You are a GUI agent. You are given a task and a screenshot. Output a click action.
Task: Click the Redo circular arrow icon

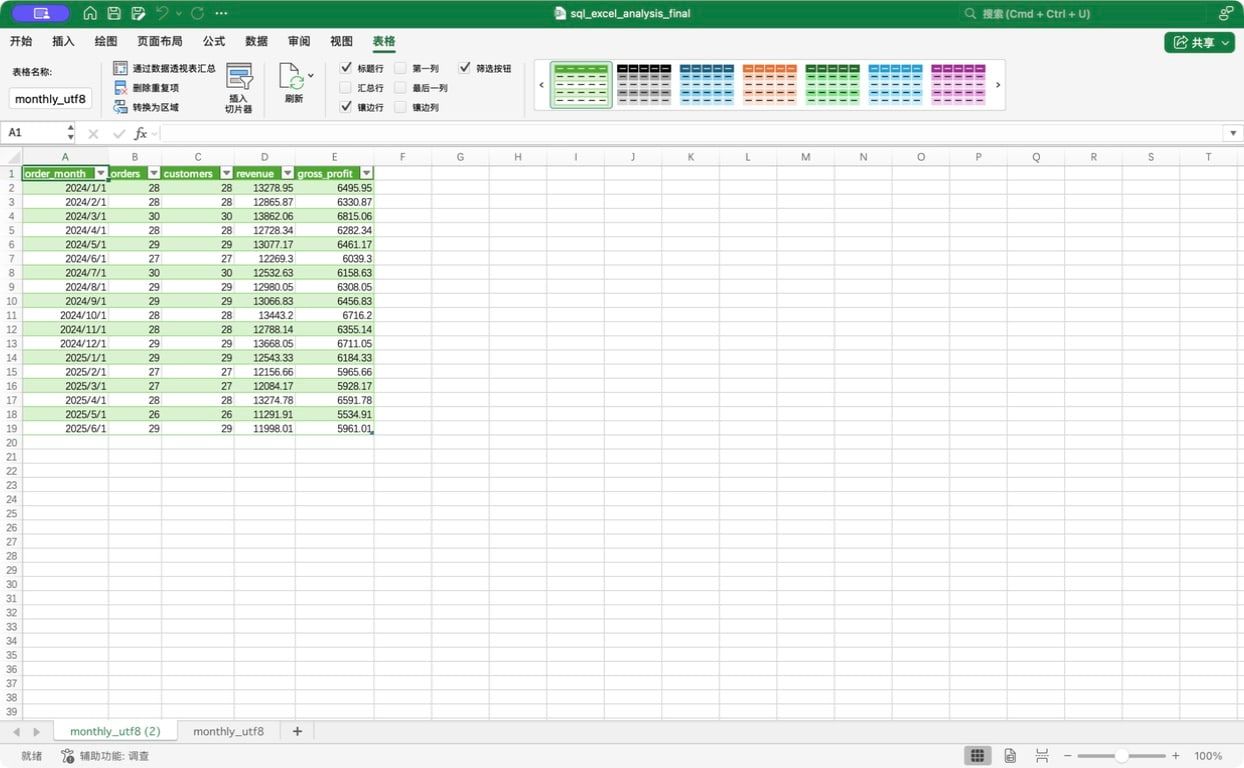pos(198,14)
